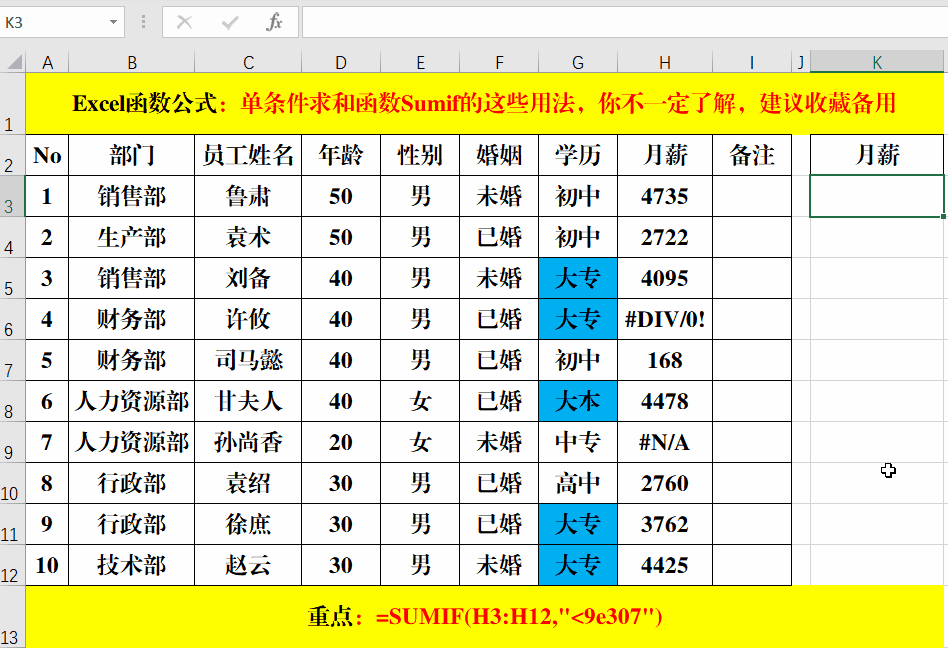Select column K header

tap(877, 62)
